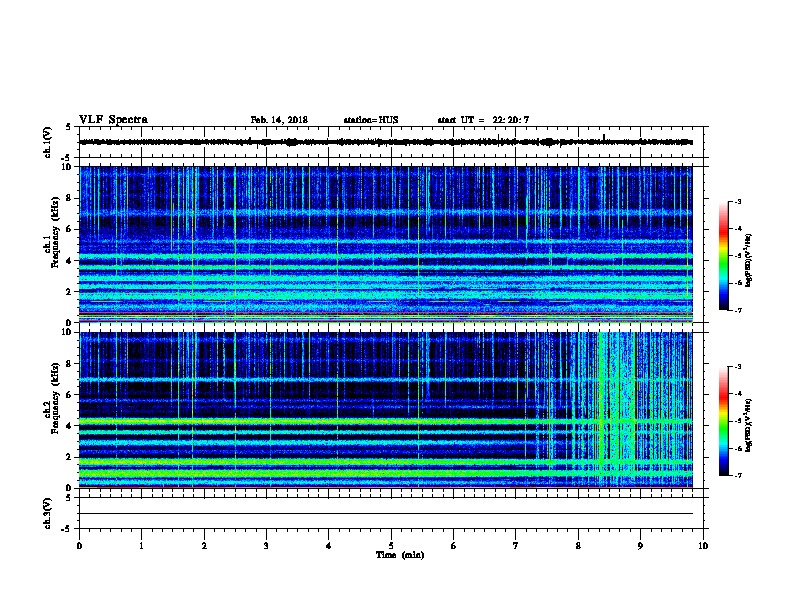Click ch.1 frequency axis tick label 2
This screenshot has width=792, height=612.
point(69,292)
